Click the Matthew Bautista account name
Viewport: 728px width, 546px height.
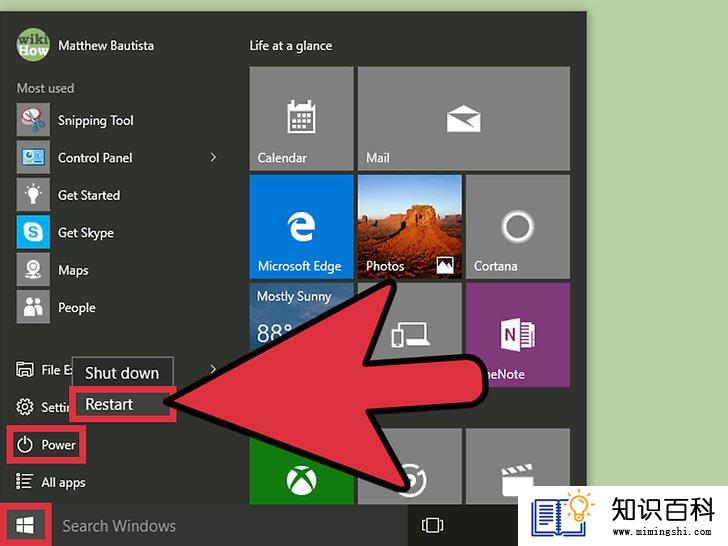pos(106,46)
